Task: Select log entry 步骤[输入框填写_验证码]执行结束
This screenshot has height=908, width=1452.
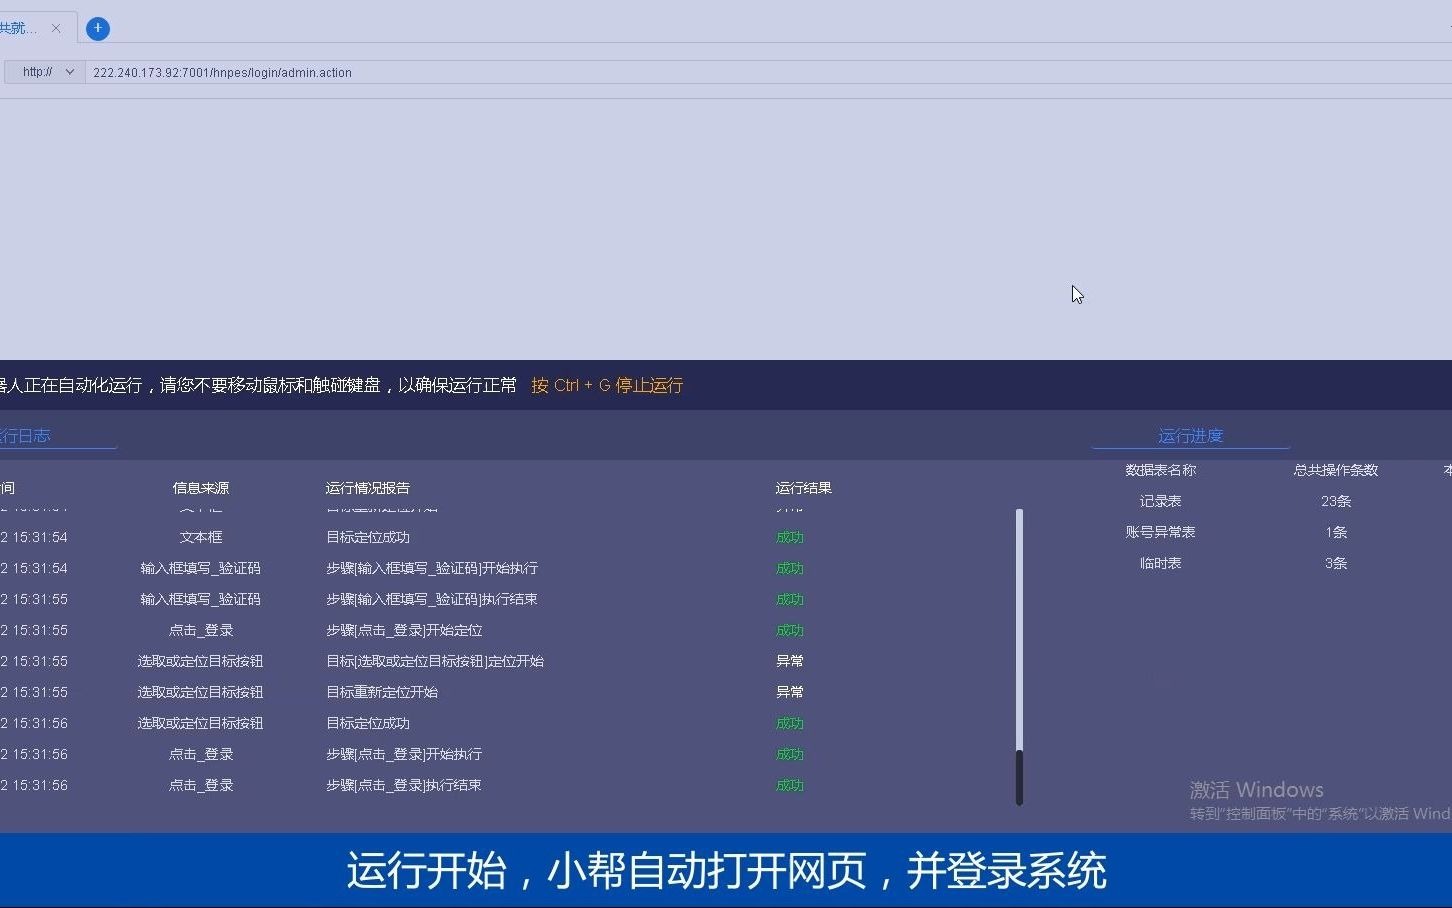Action: [x=432, y=599]
